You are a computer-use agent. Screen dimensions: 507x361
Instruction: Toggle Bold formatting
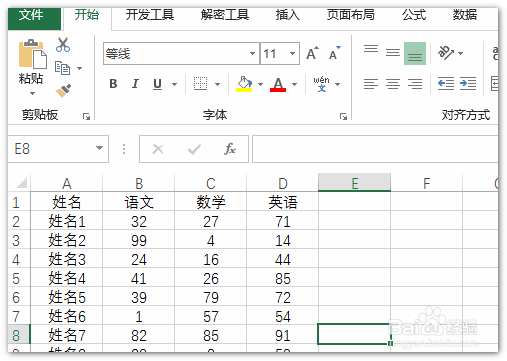click(x=113, y=84)
